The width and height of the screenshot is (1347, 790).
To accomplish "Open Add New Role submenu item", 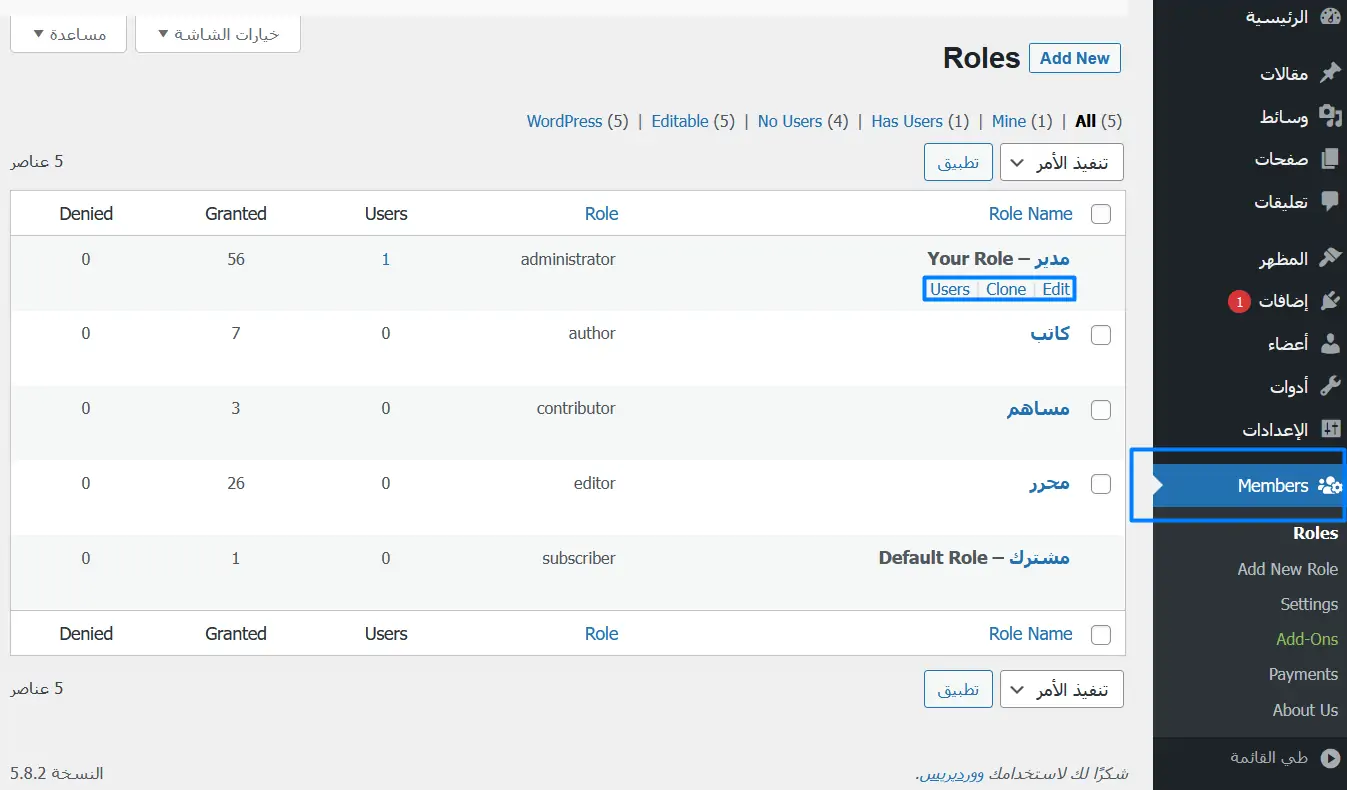I will click(1287, 569).
